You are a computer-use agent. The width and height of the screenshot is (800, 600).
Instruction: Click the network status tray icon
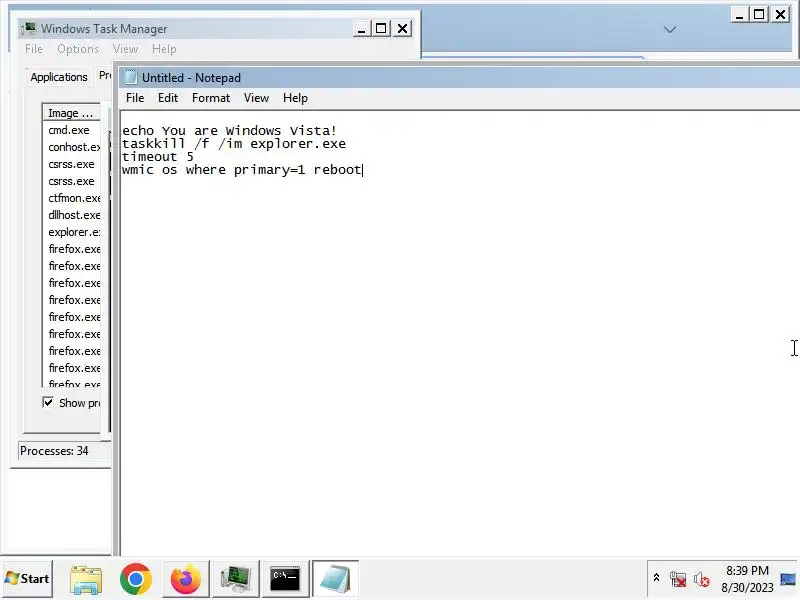tap(678, 579)
